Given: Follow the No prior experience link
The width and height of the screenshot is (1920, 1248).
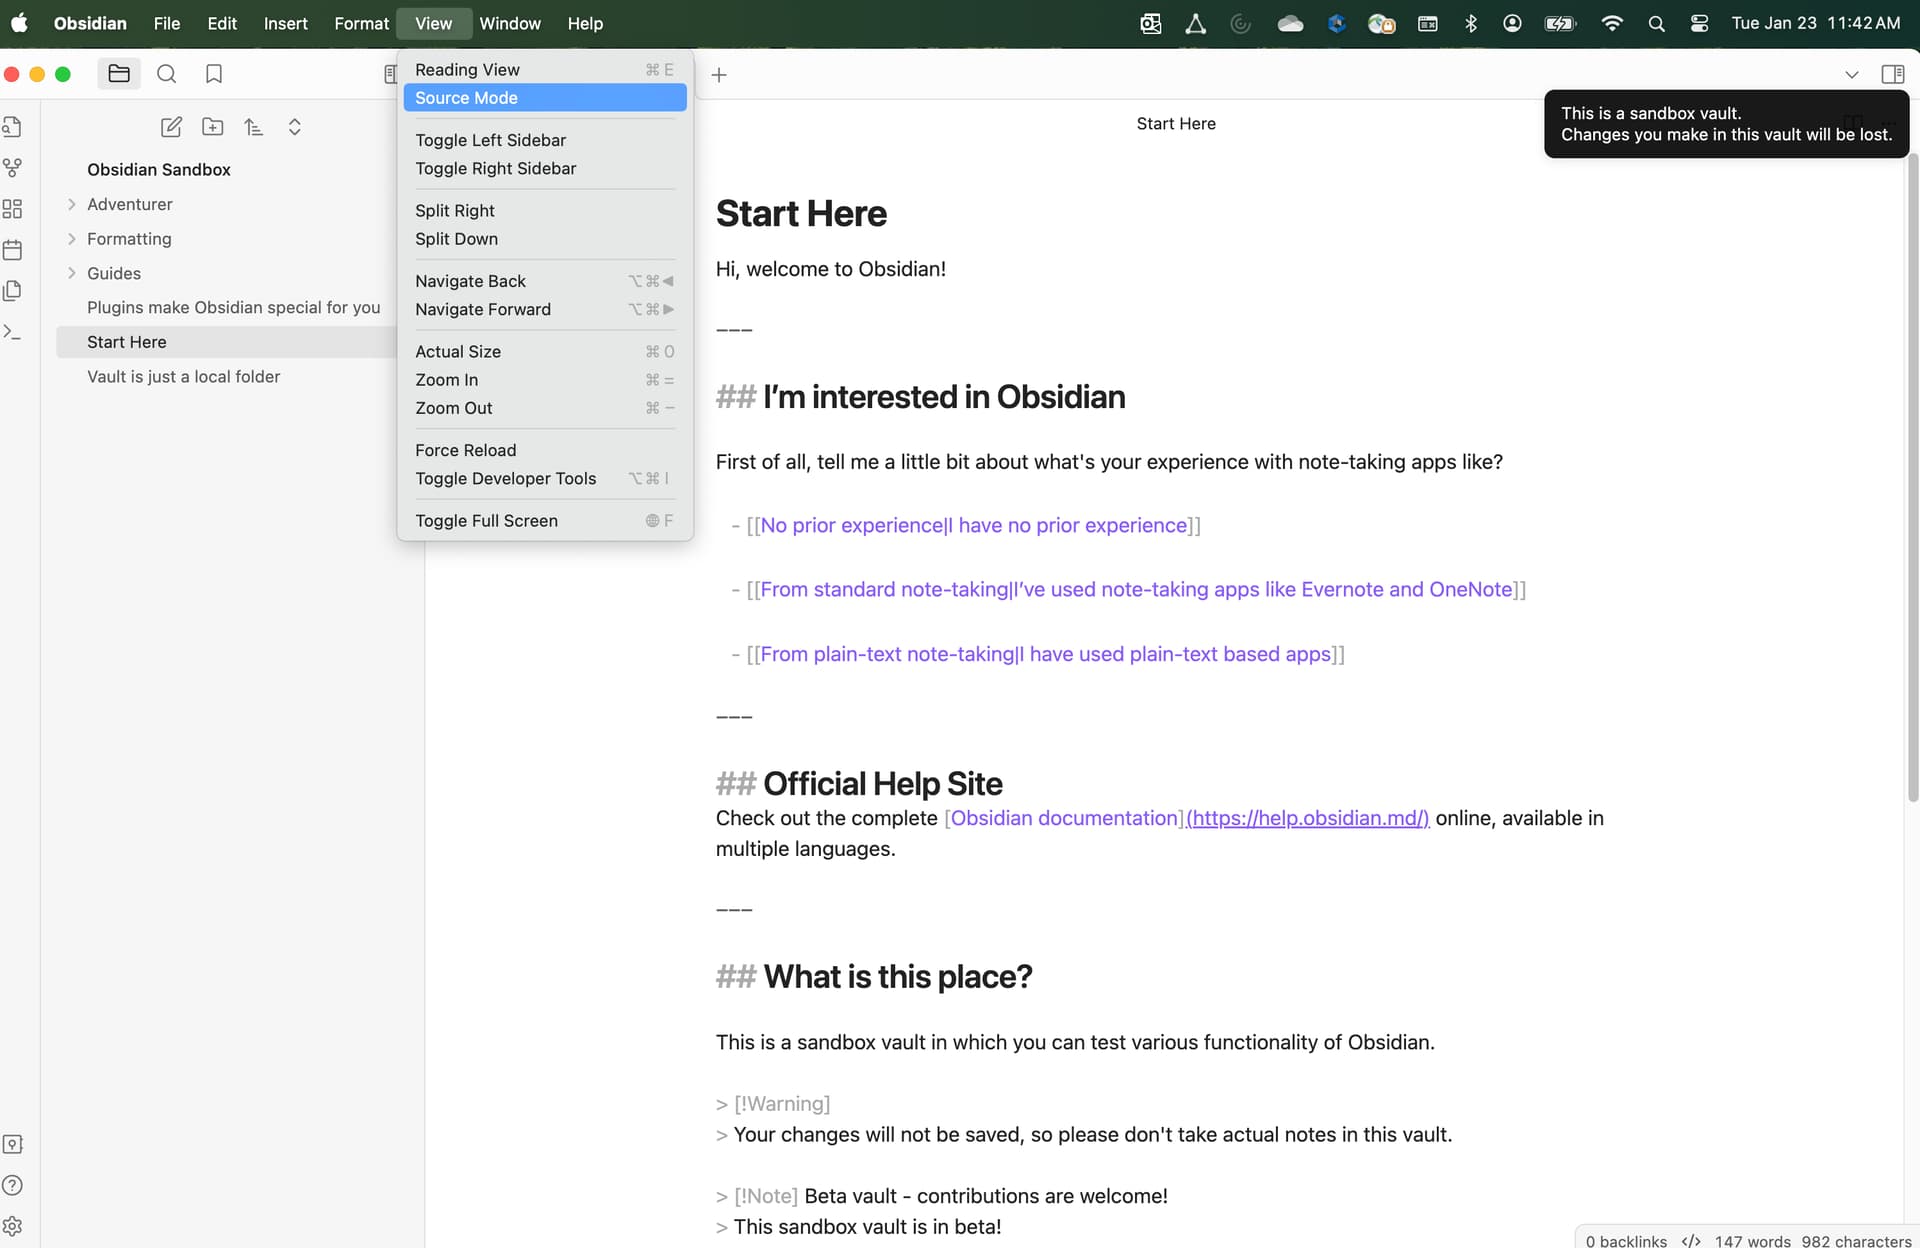Looking at the screenshot, I should [x=973, y=525].
